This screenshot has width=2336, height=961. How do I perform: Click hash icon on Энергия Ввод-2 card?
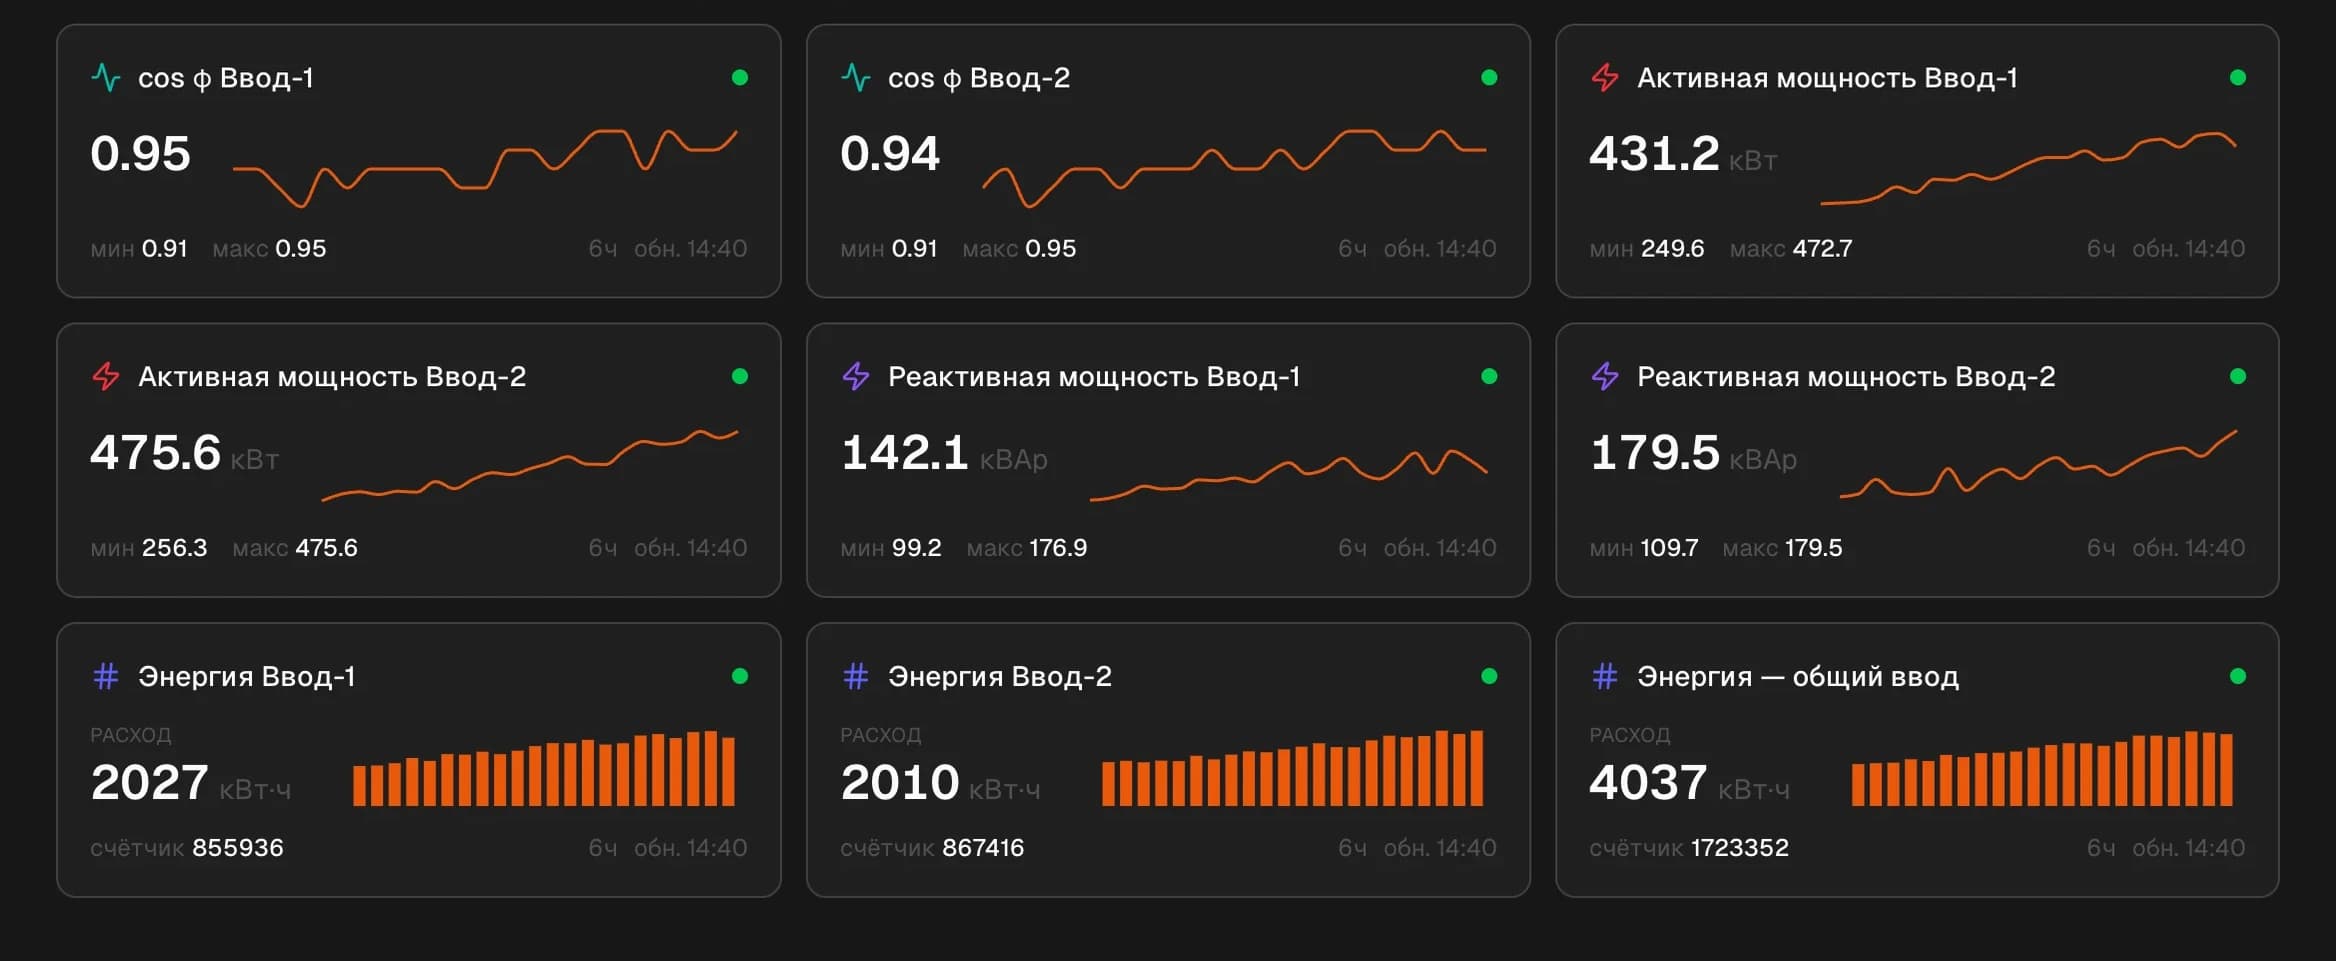[x=856, y=676]
